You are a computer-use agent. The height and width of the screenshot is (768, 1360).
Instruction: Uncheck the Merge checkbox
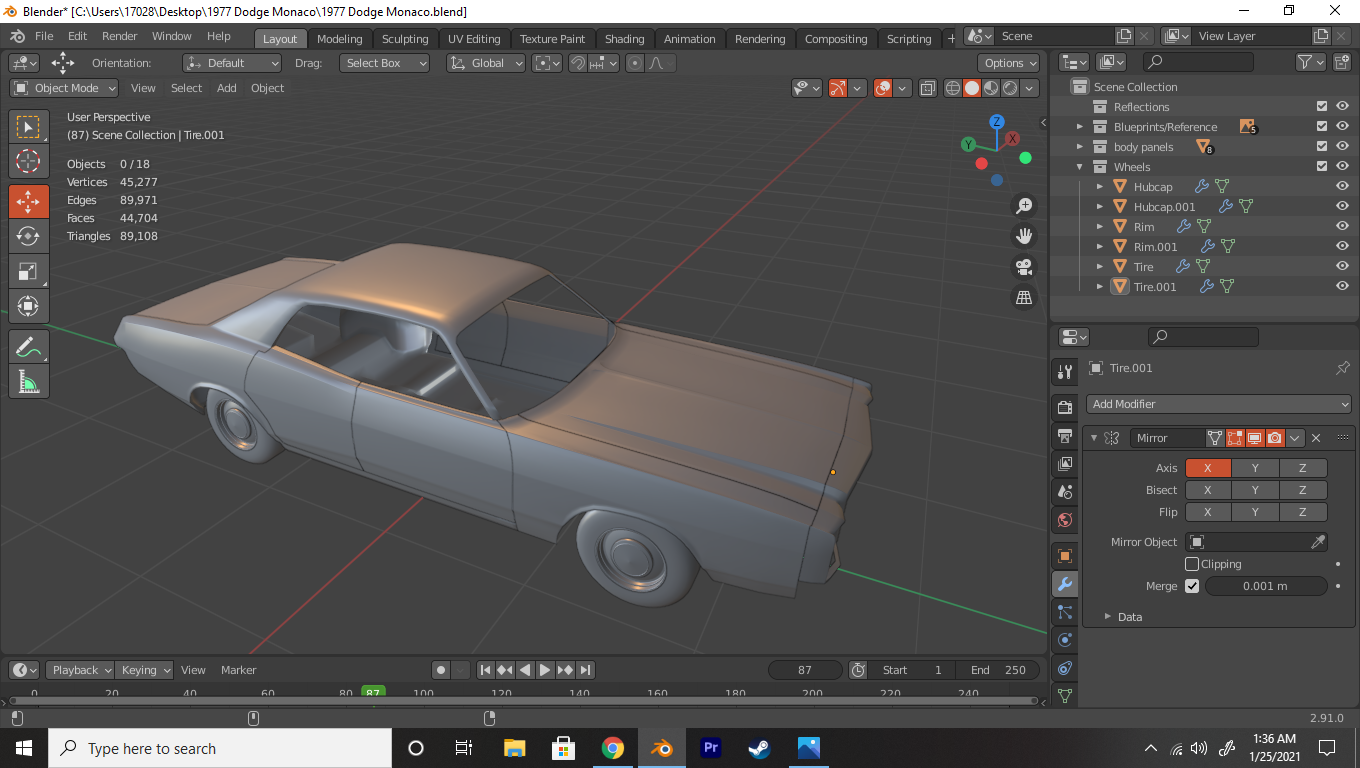pos(1192,586)
